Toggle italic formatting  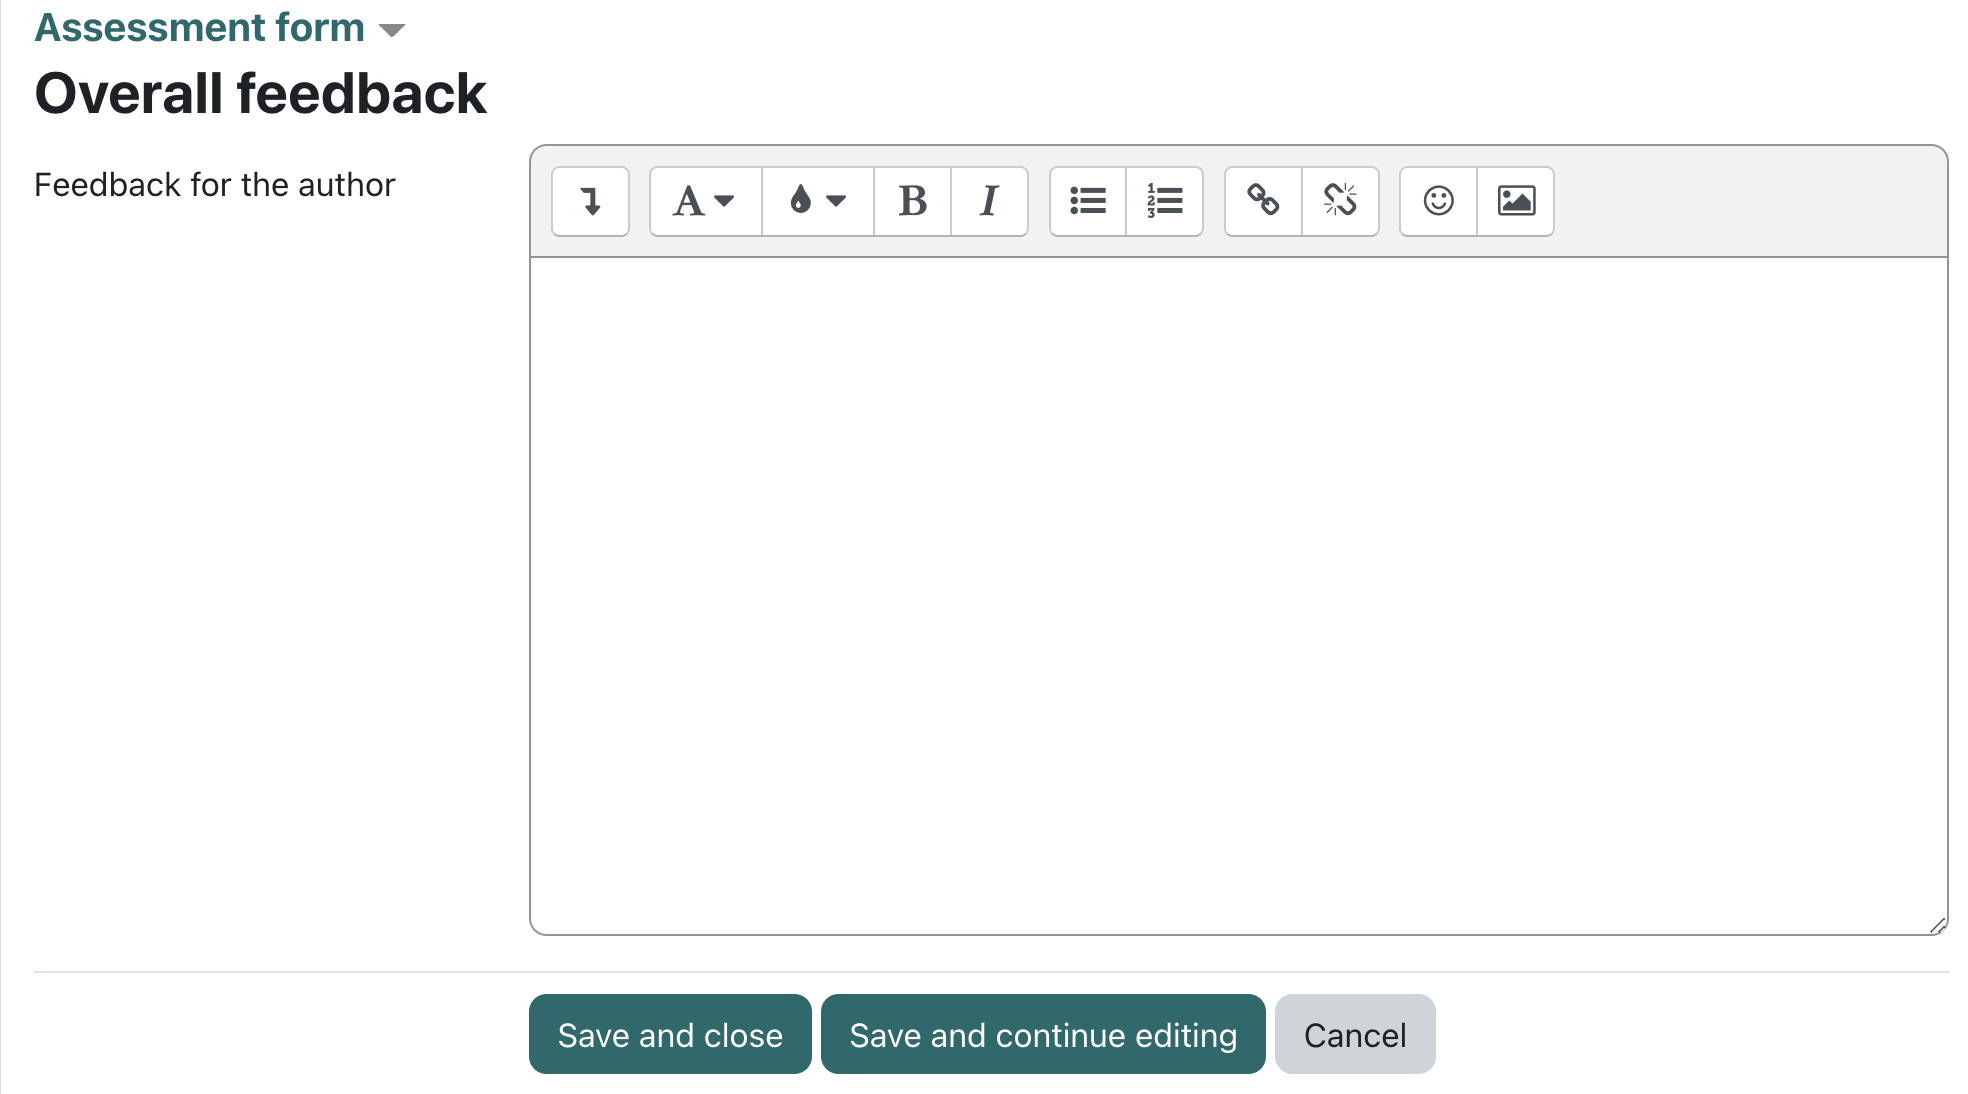tap(989, 201)
